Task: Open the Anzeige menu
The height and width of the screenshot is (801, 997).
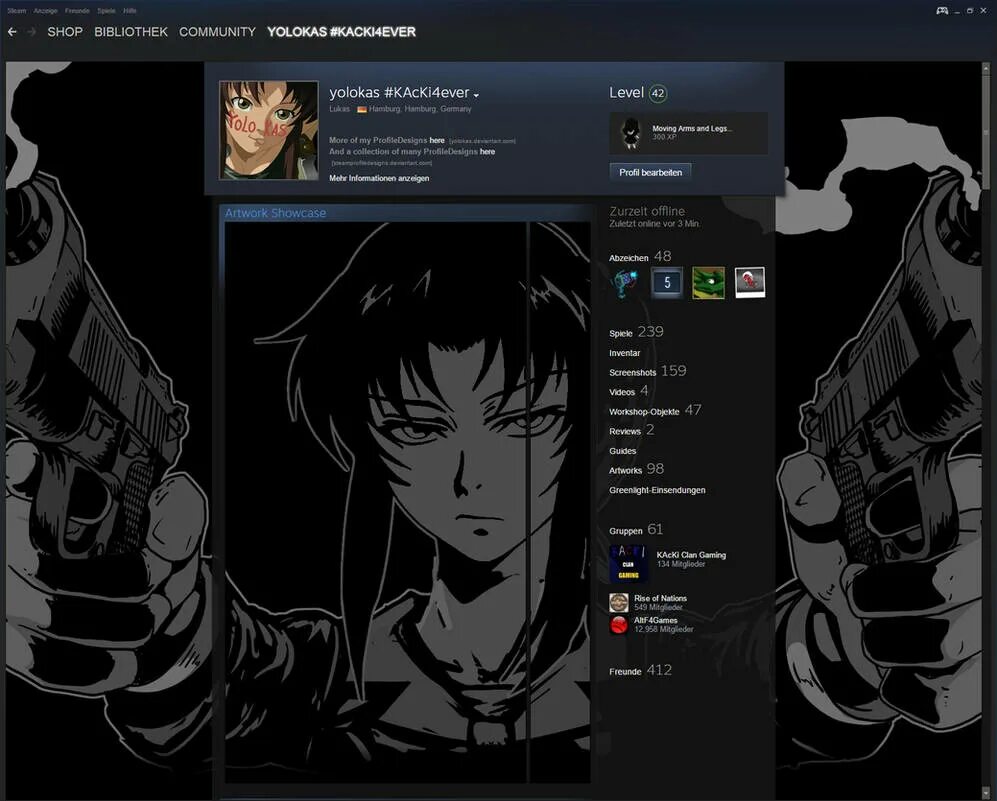Action: 45,11
